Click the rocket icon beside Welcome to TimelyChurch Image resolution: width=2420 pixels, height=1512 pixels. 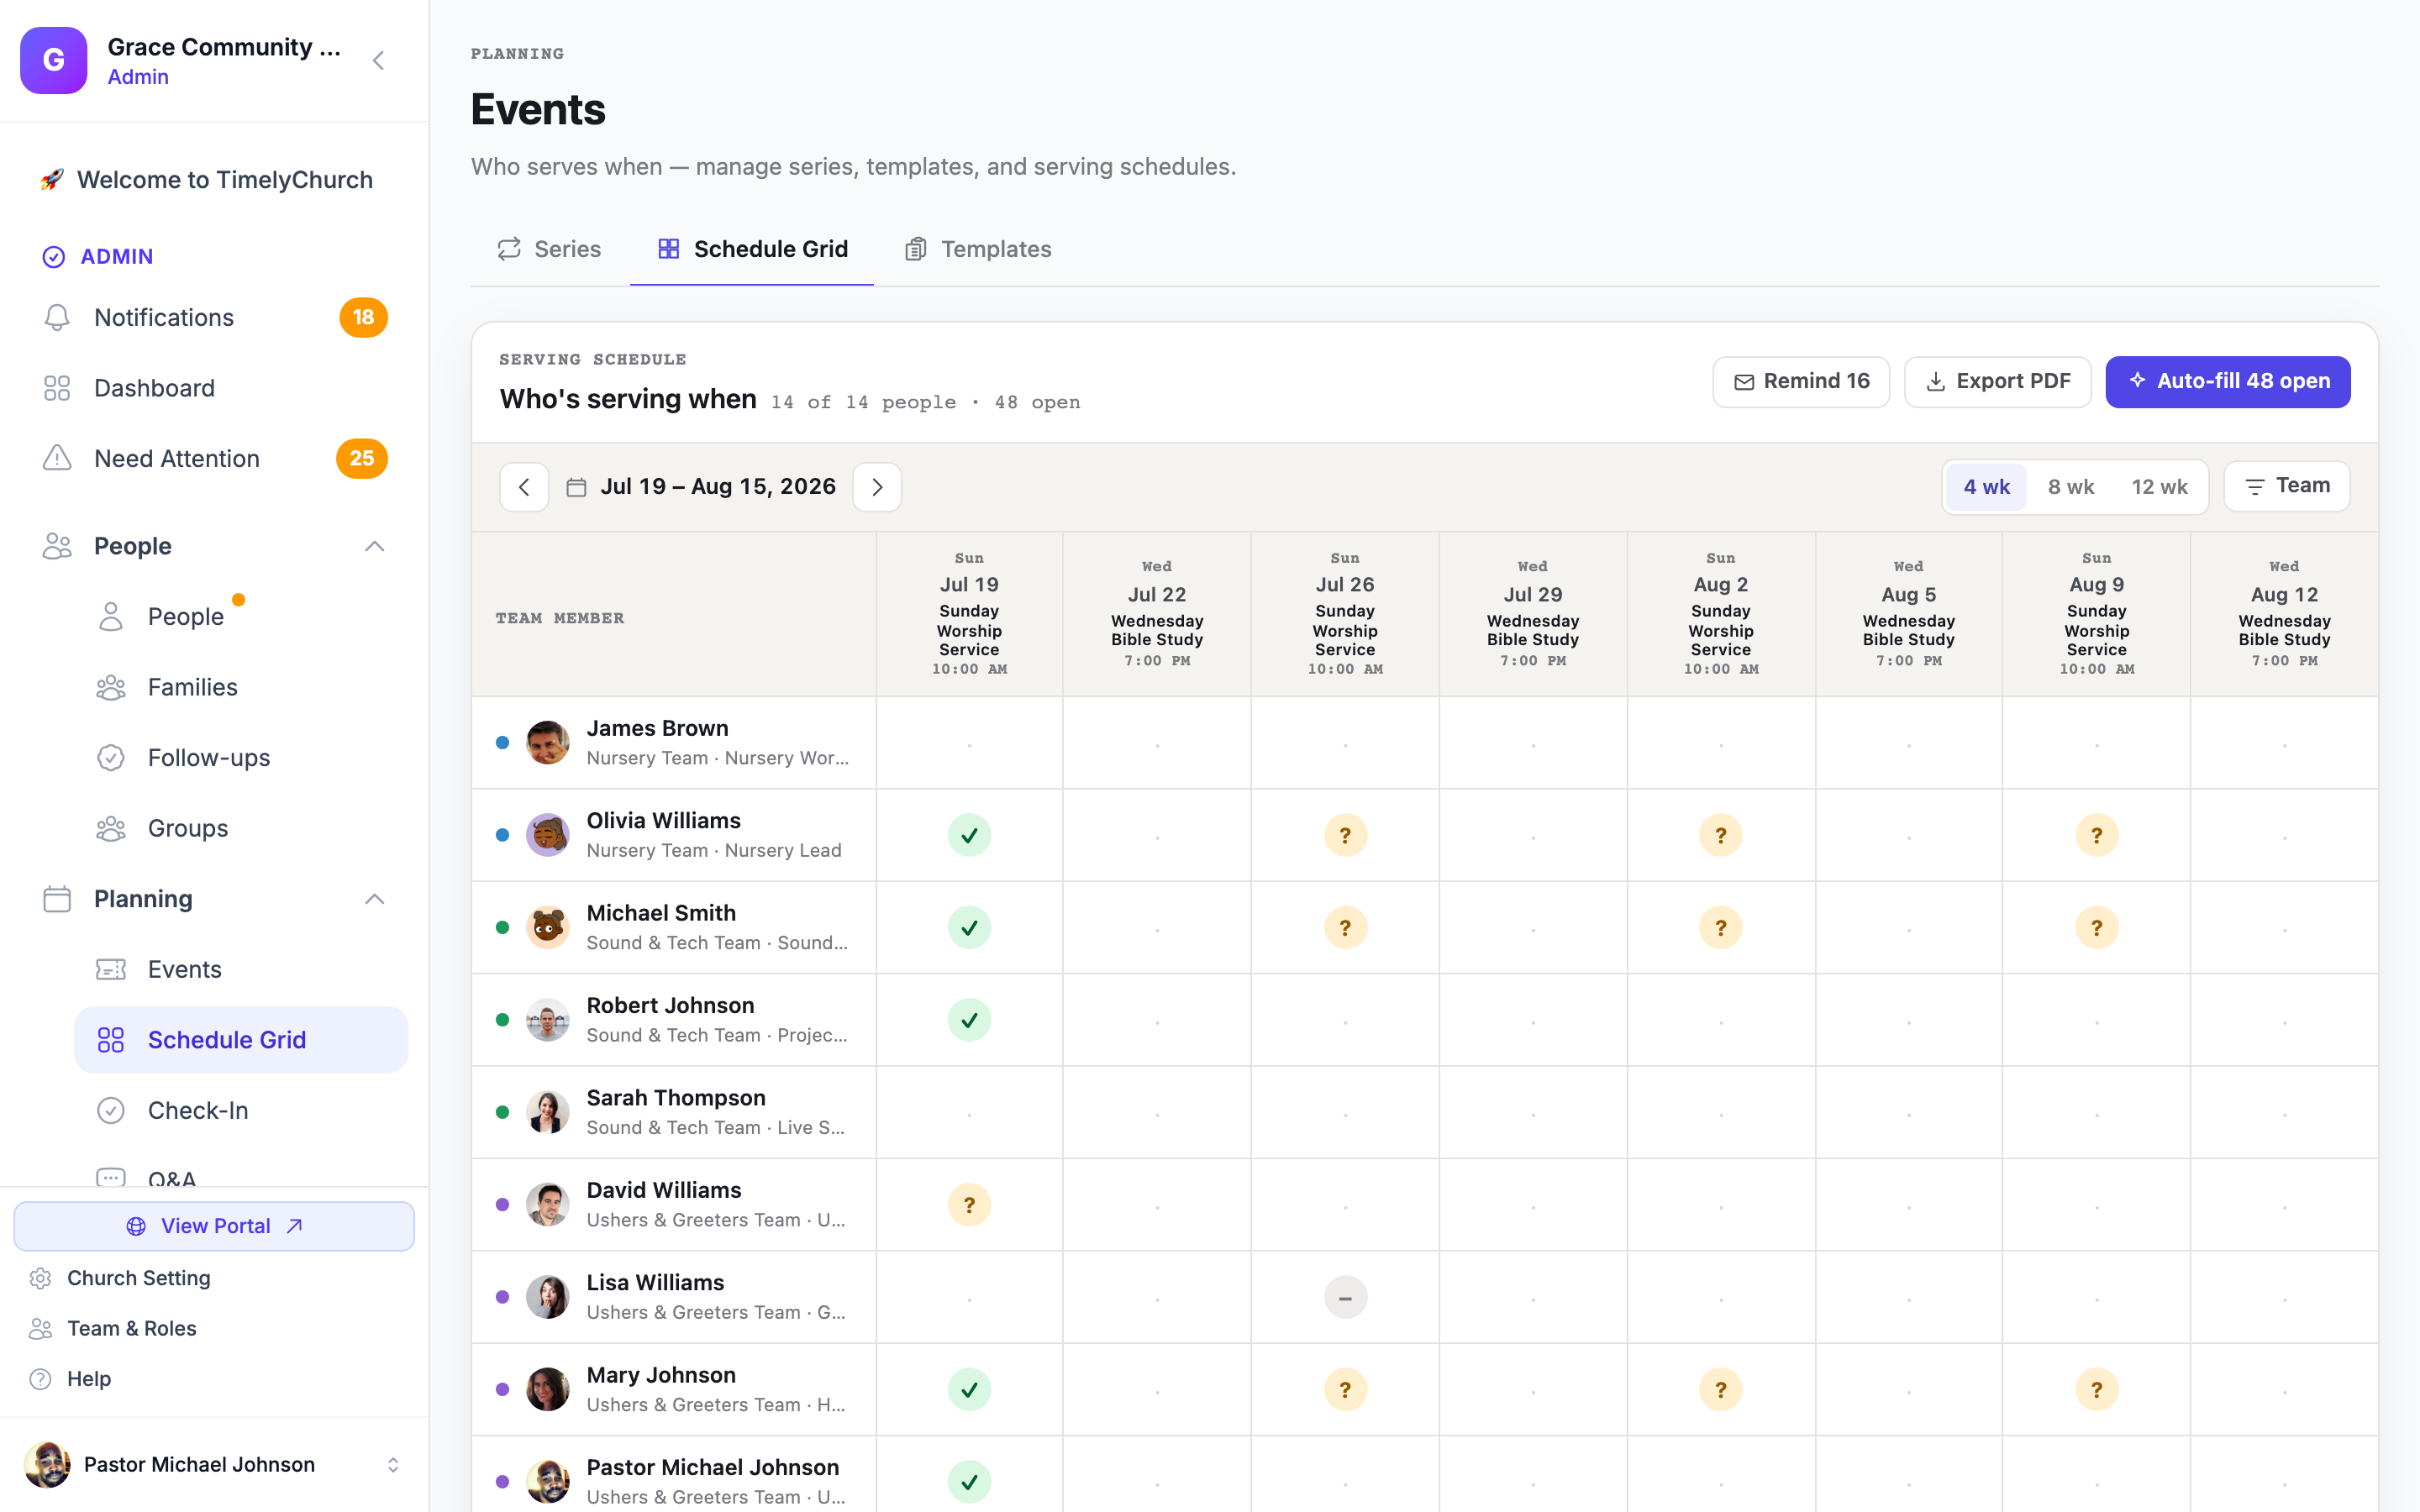[52, 180]
